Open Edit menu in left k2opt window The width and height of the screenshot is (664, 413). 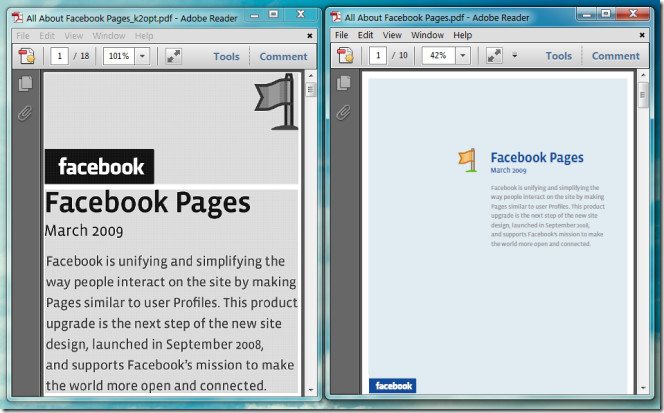click(47, 36)
